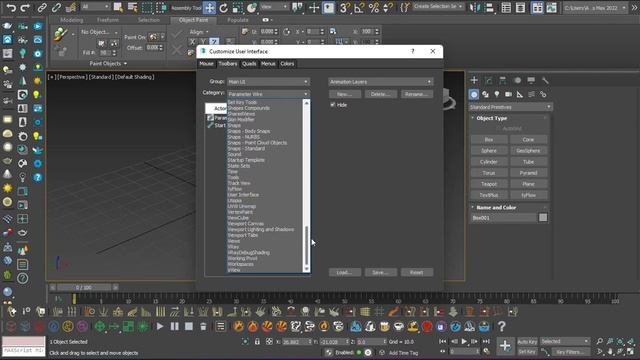Click the Pause button in lower toolbar
The width and height of the screenshot is (640, 360).
(x=174, y=326)
